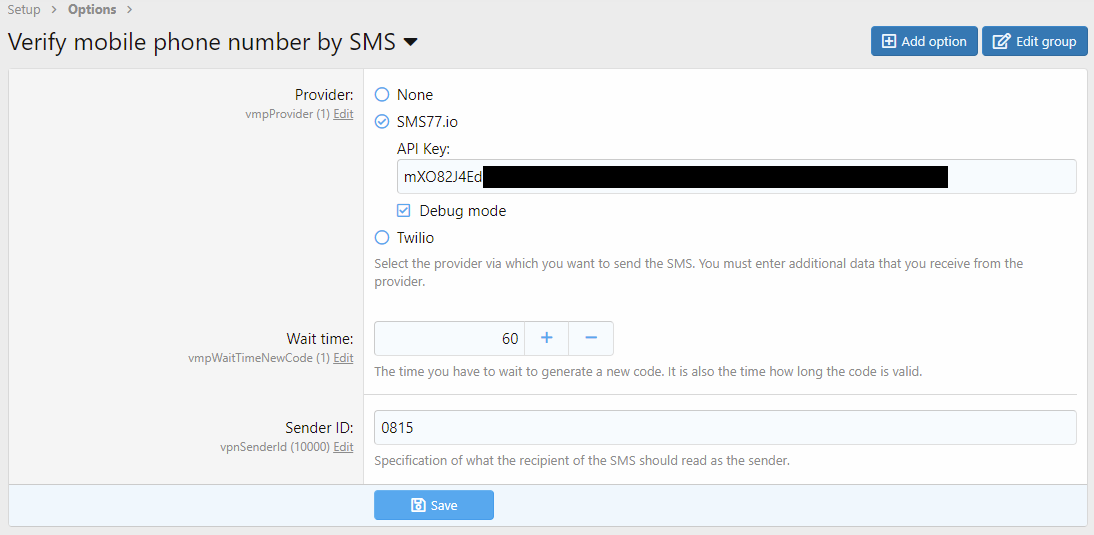
Task: Increase wait time with the plus stepper
Action: [x=547, y=338]
